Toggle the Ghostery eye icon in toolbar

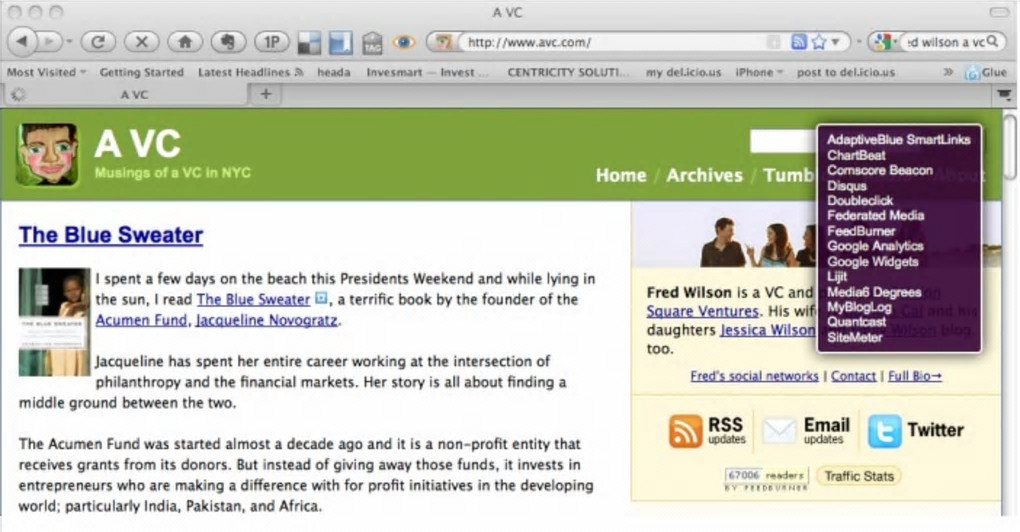point(404,43)
